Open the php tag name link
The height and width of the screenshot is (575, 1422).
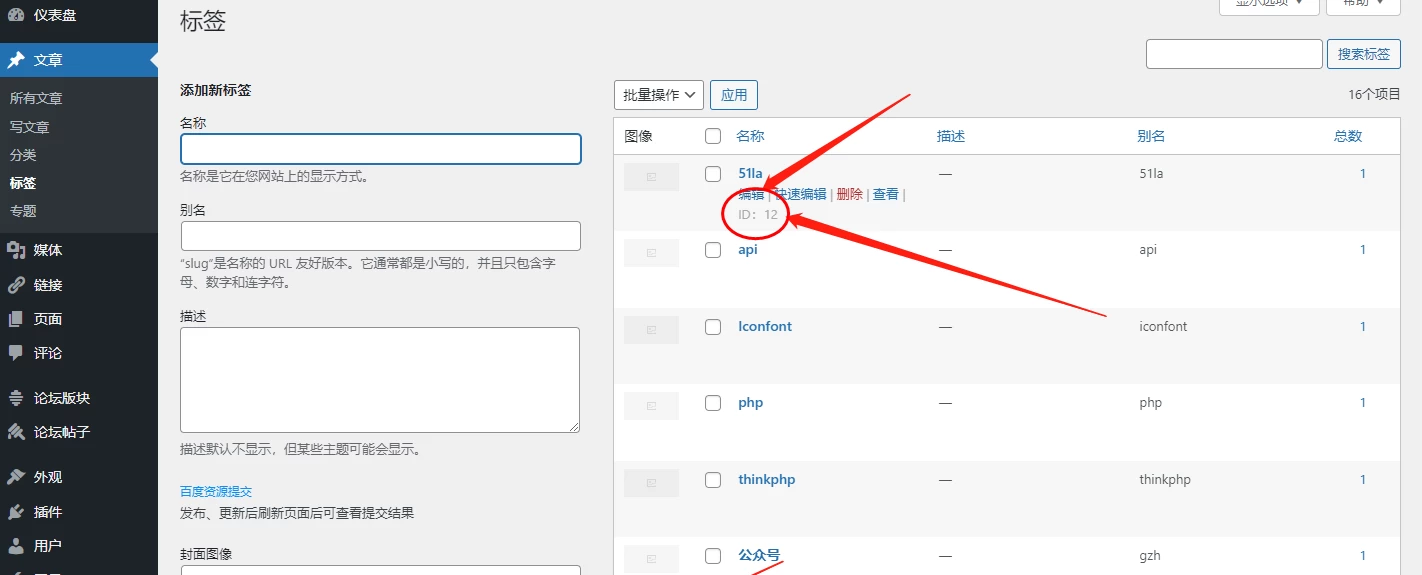(x=751, y=403)
